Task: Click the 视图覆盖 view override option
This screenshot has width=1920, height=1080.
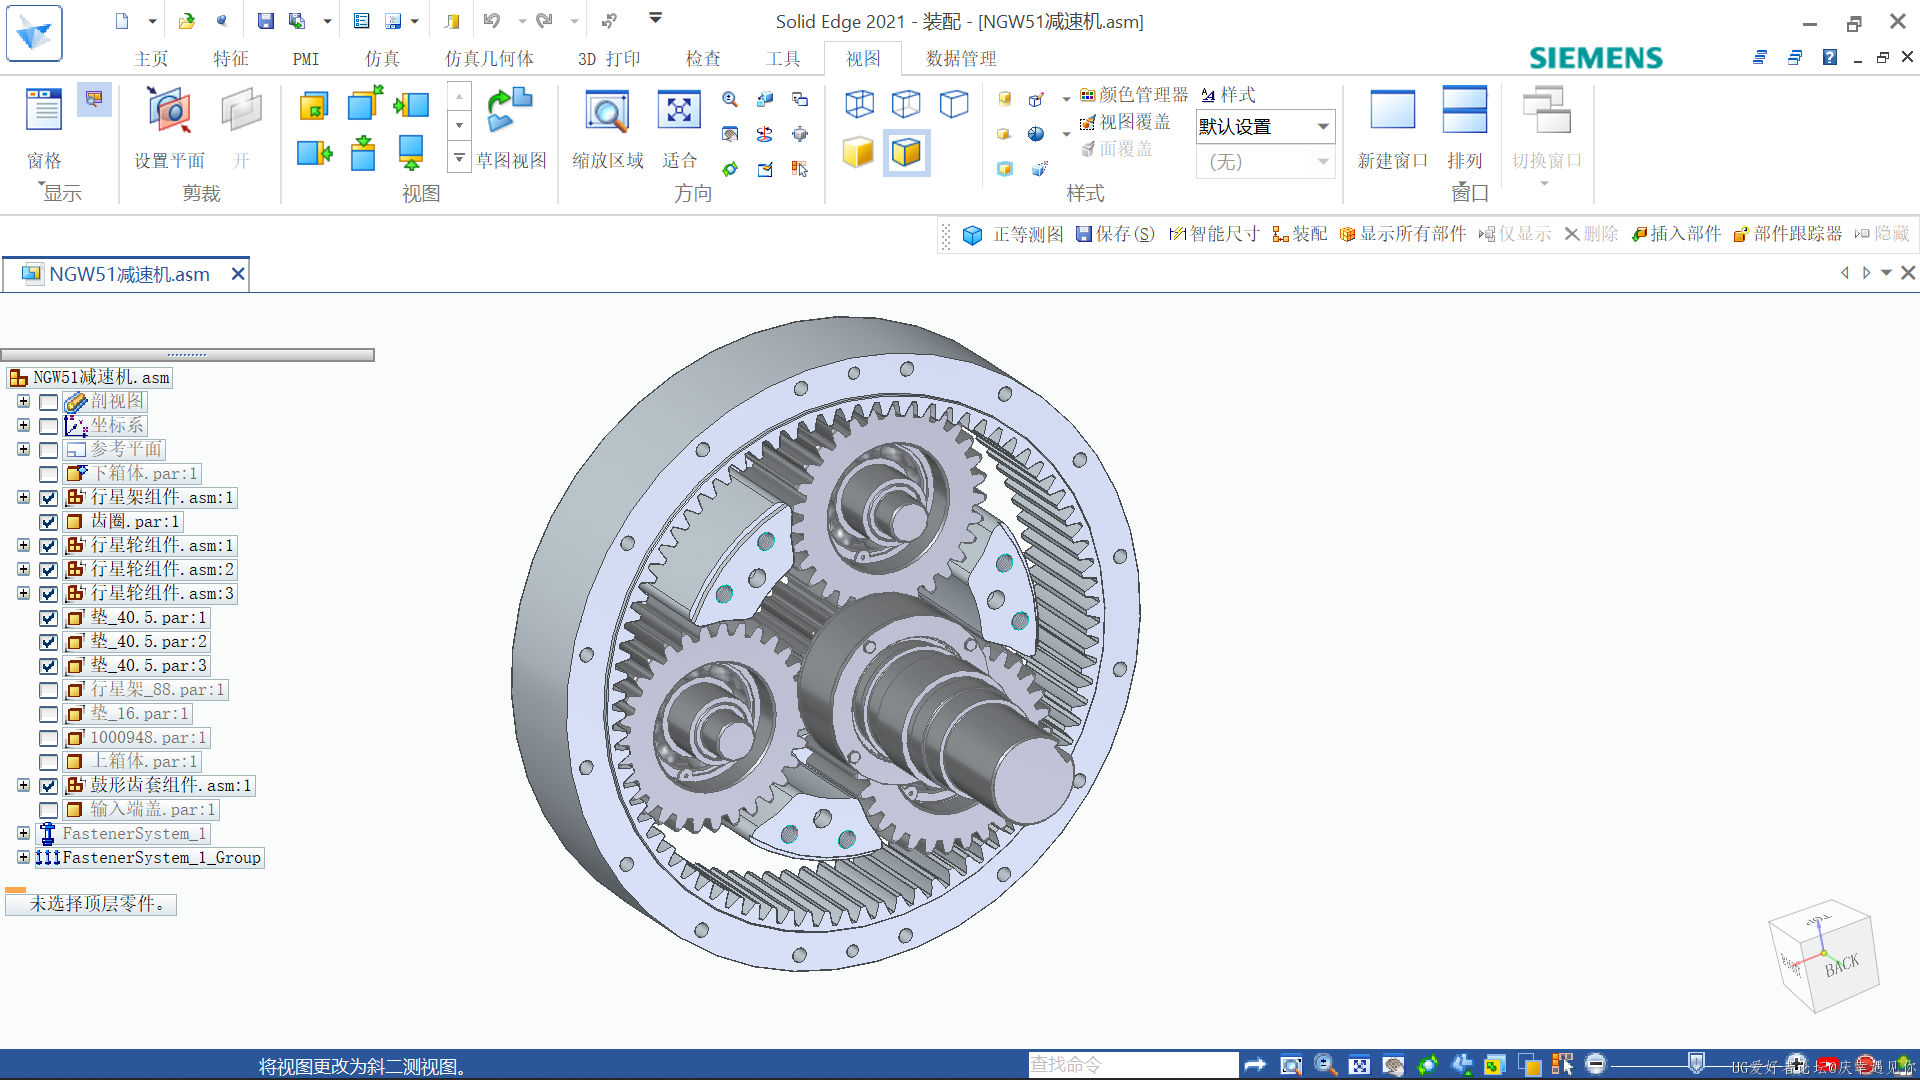Action: 1125,121
